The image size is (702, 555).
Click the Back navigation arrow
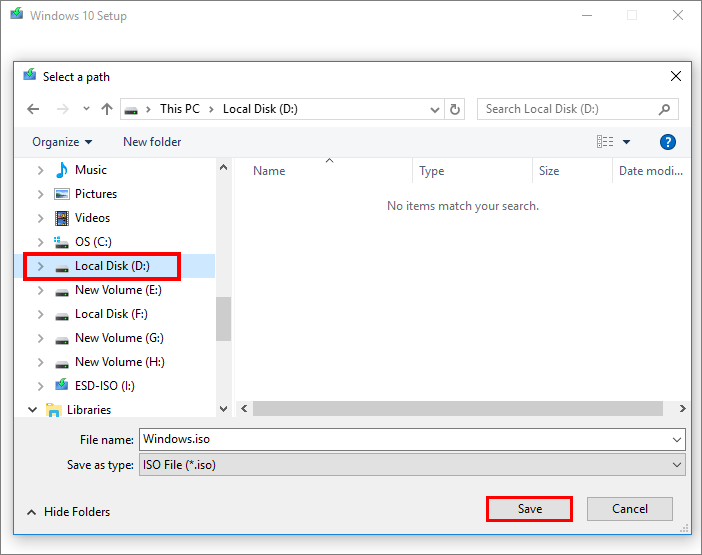click(33, 109)
